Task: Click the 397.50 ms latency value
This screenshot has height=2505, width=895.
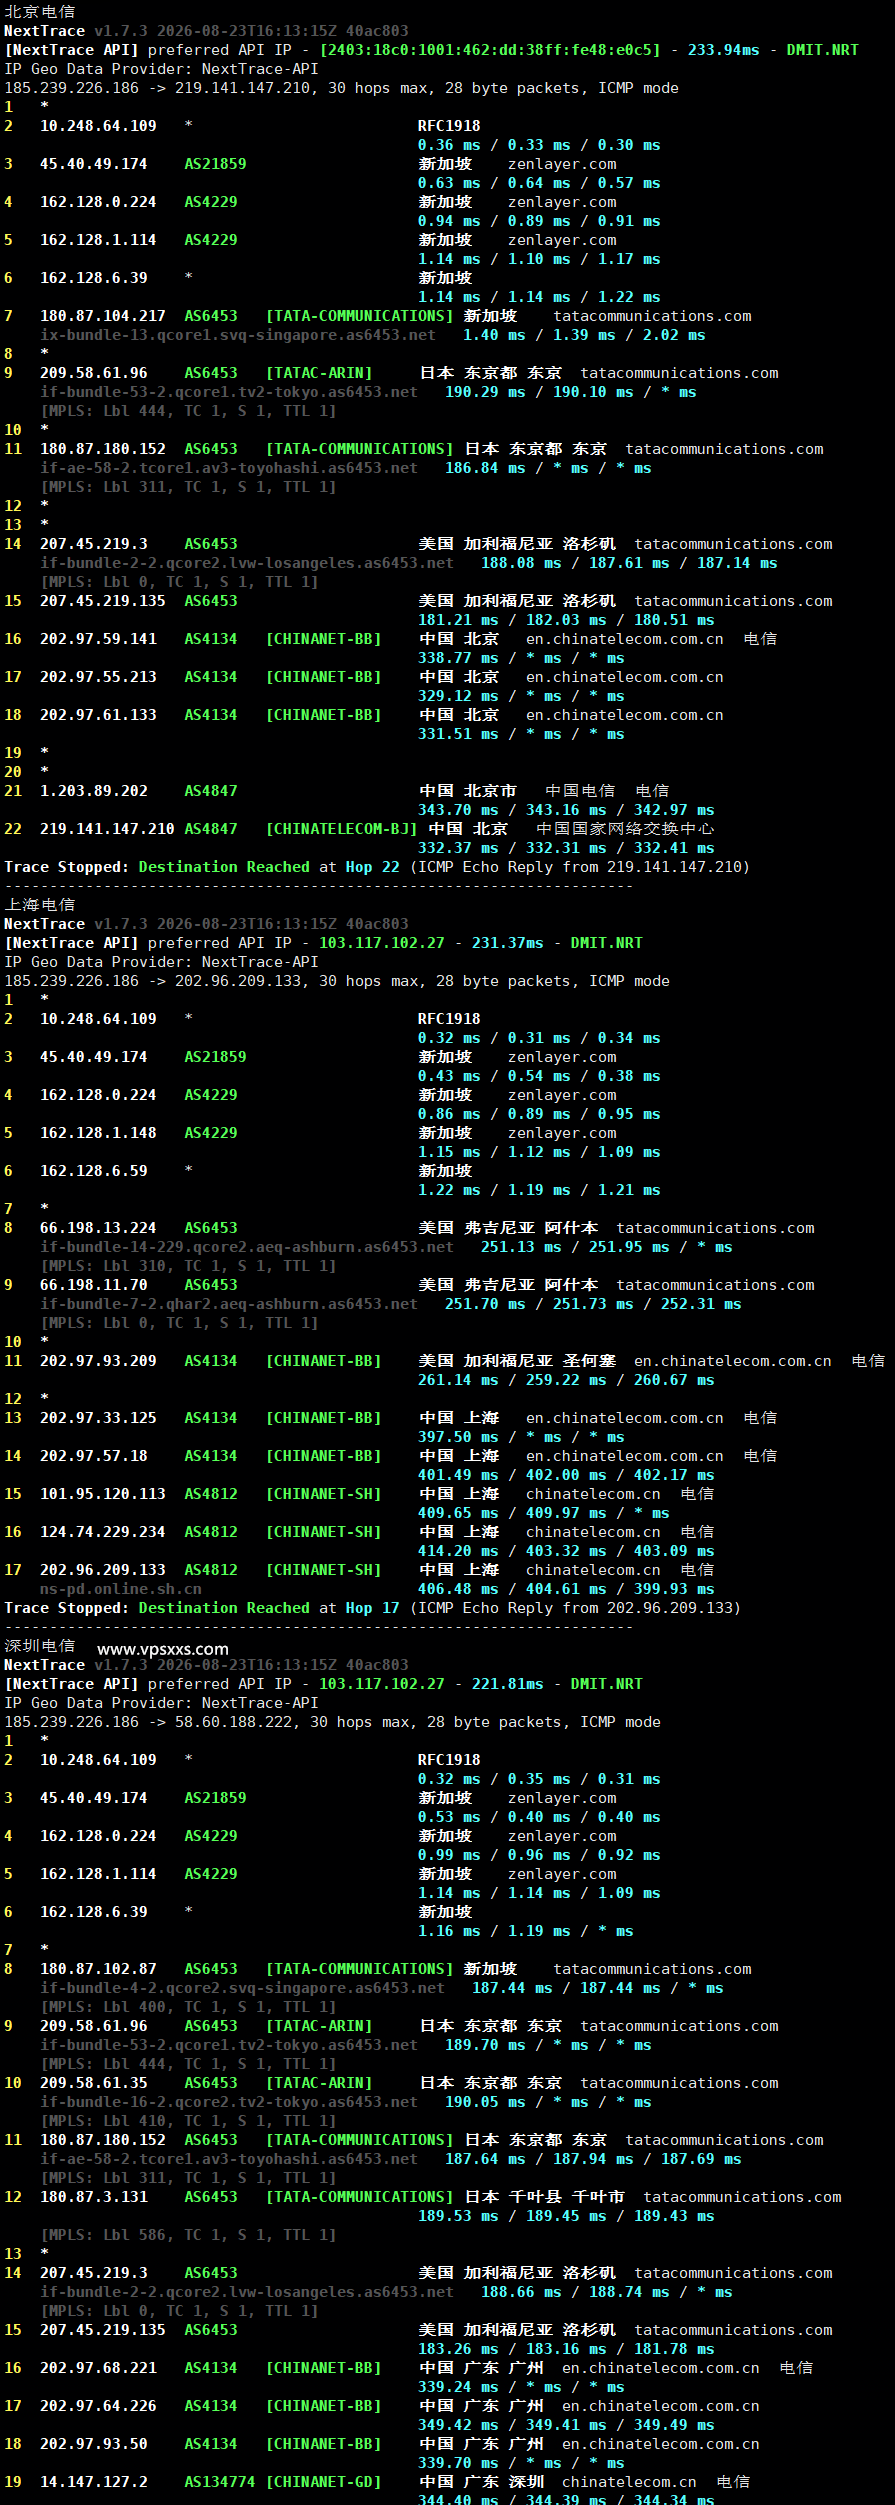Action: [458, 1437]
